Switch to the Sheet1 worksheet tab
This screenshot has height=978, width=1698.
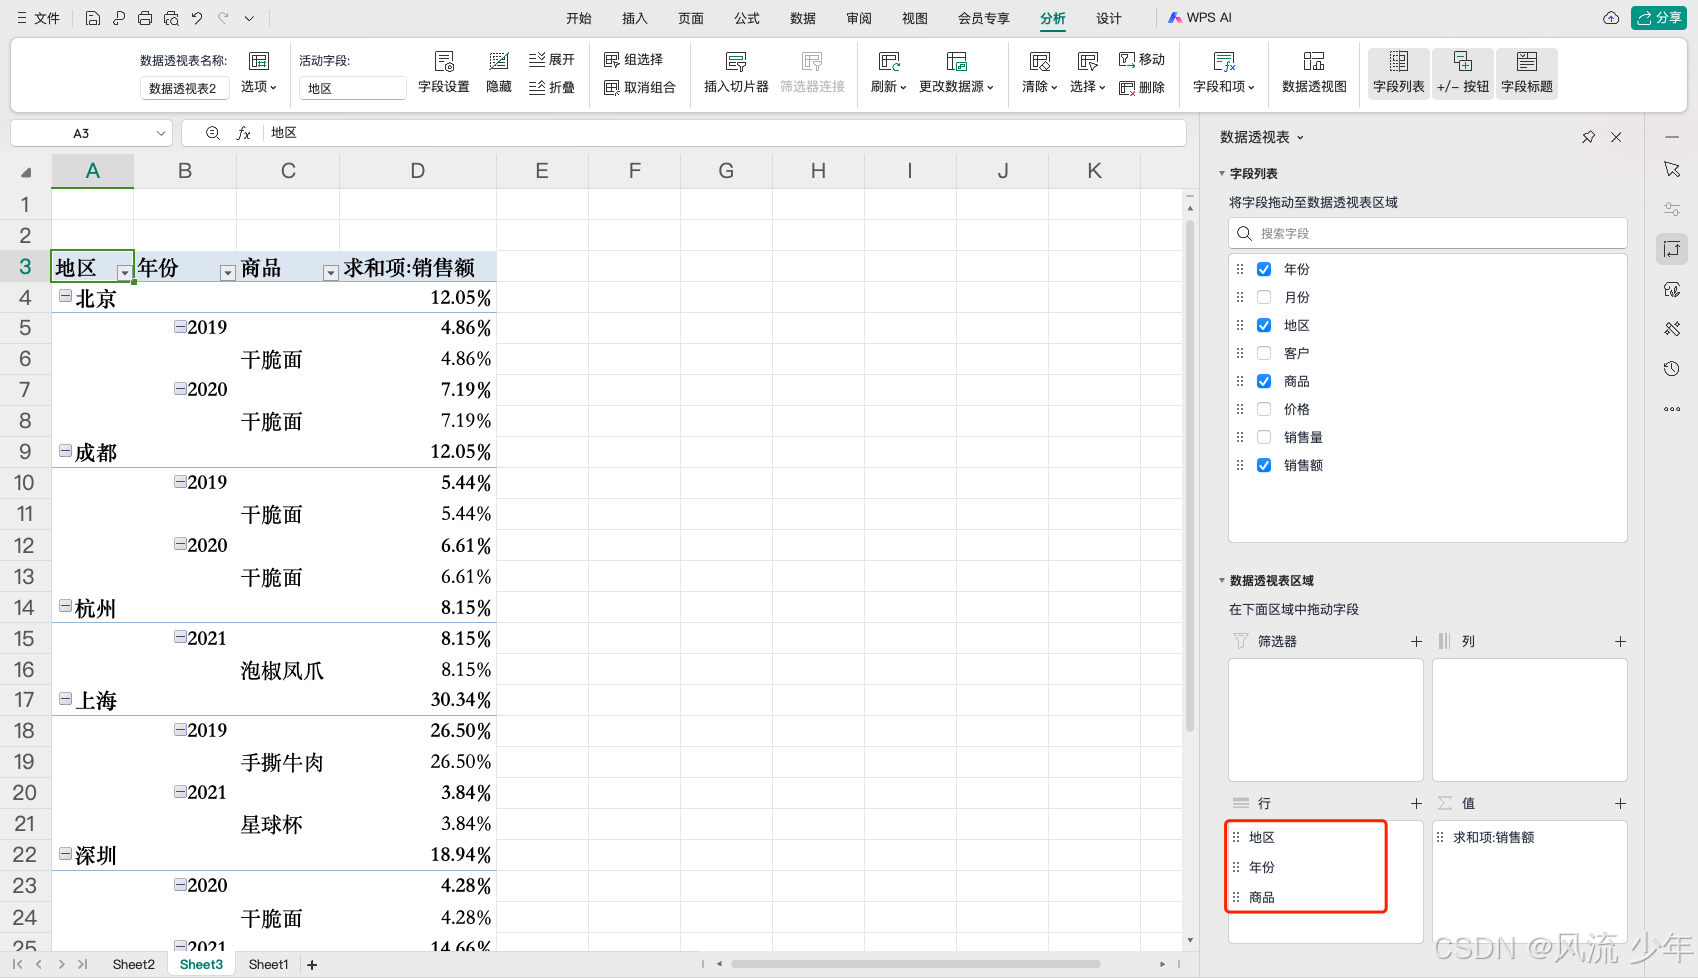267,964
